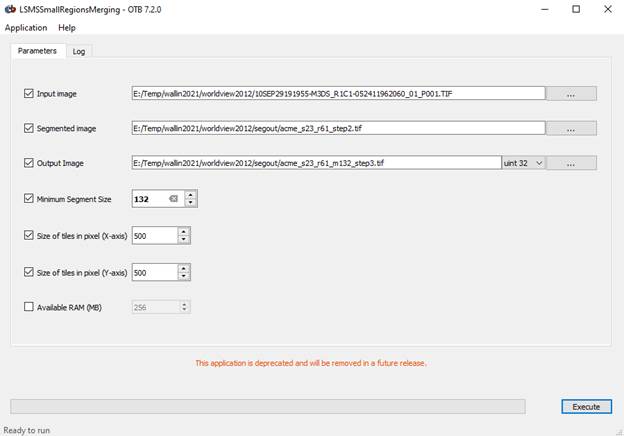
Task: Browse for Input image file
Action: [571, 94]
